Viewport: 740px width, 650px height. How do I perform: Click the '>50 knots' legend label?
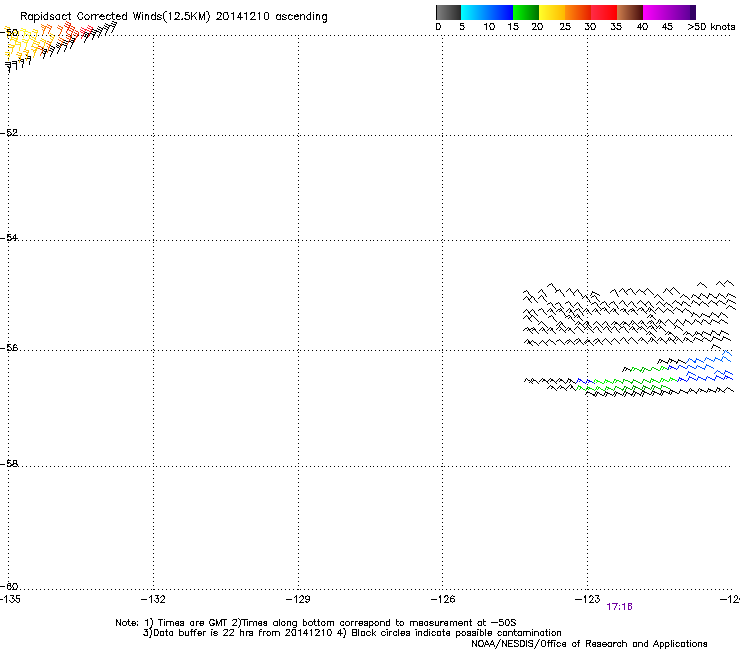tap(711, 27)
